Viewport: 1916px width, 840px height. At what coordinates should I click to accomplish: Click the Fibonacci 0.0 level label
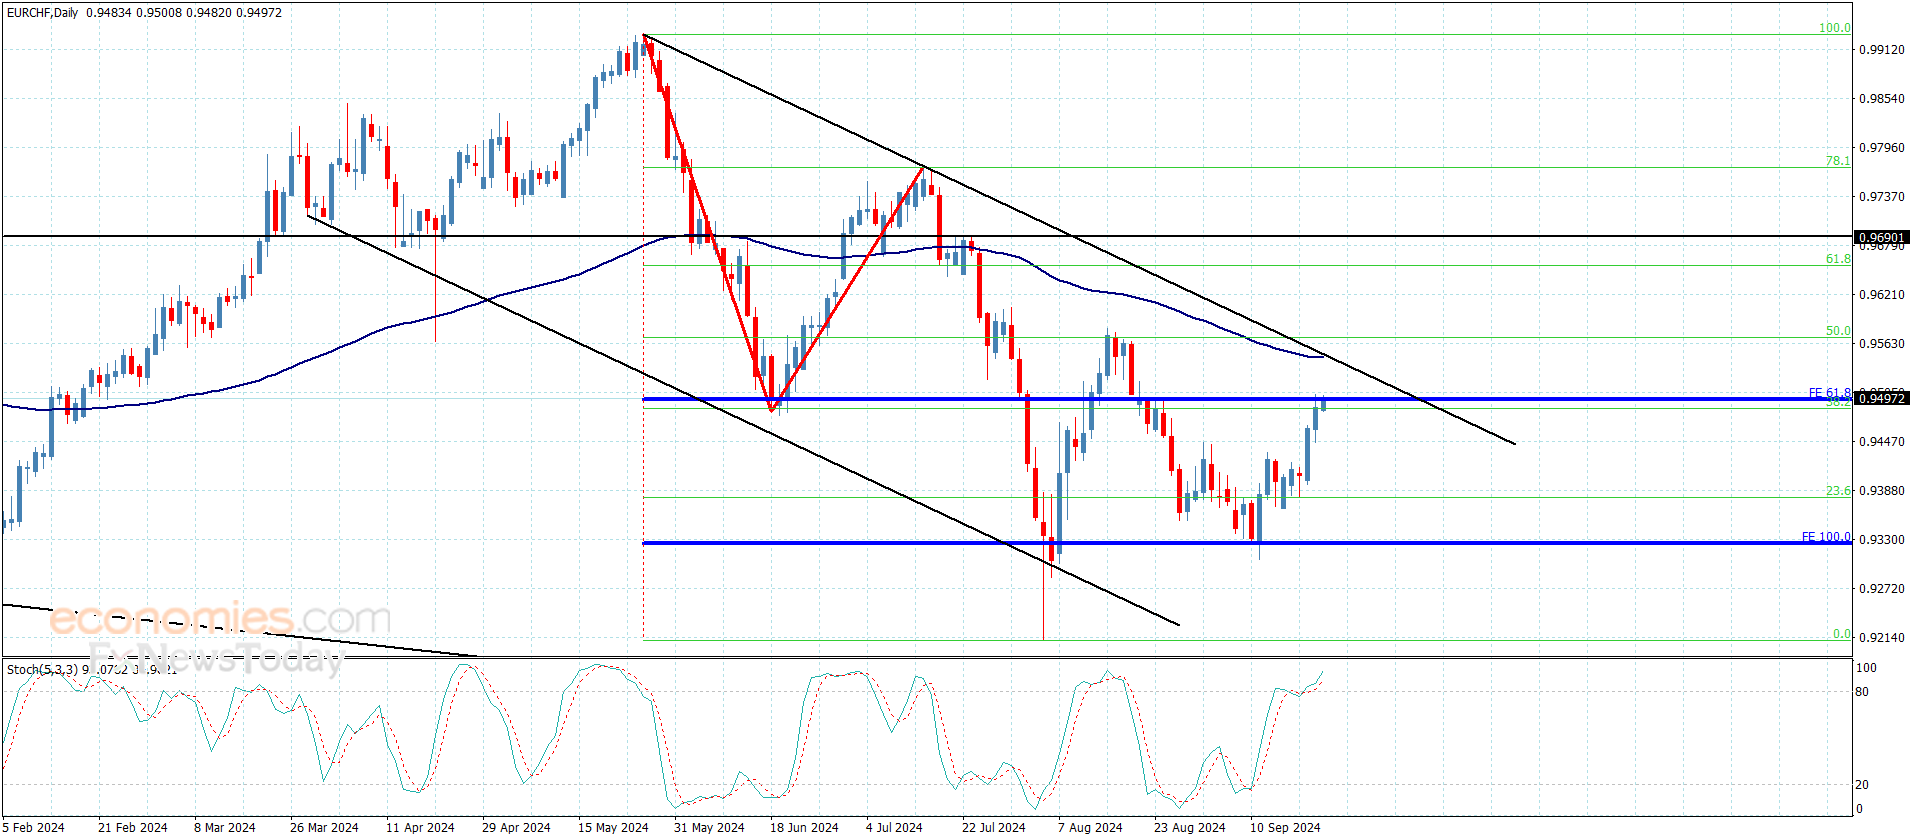tap(1841, 634)
